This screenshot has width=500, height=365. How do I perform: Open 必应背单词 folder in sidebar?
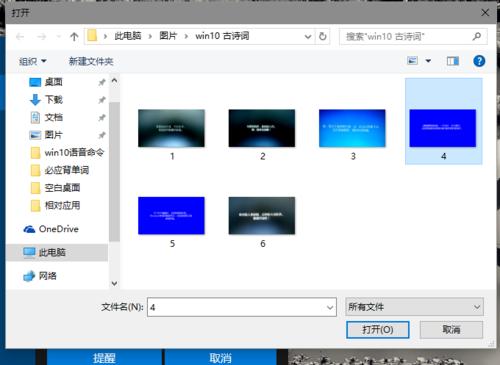(67, 170)
